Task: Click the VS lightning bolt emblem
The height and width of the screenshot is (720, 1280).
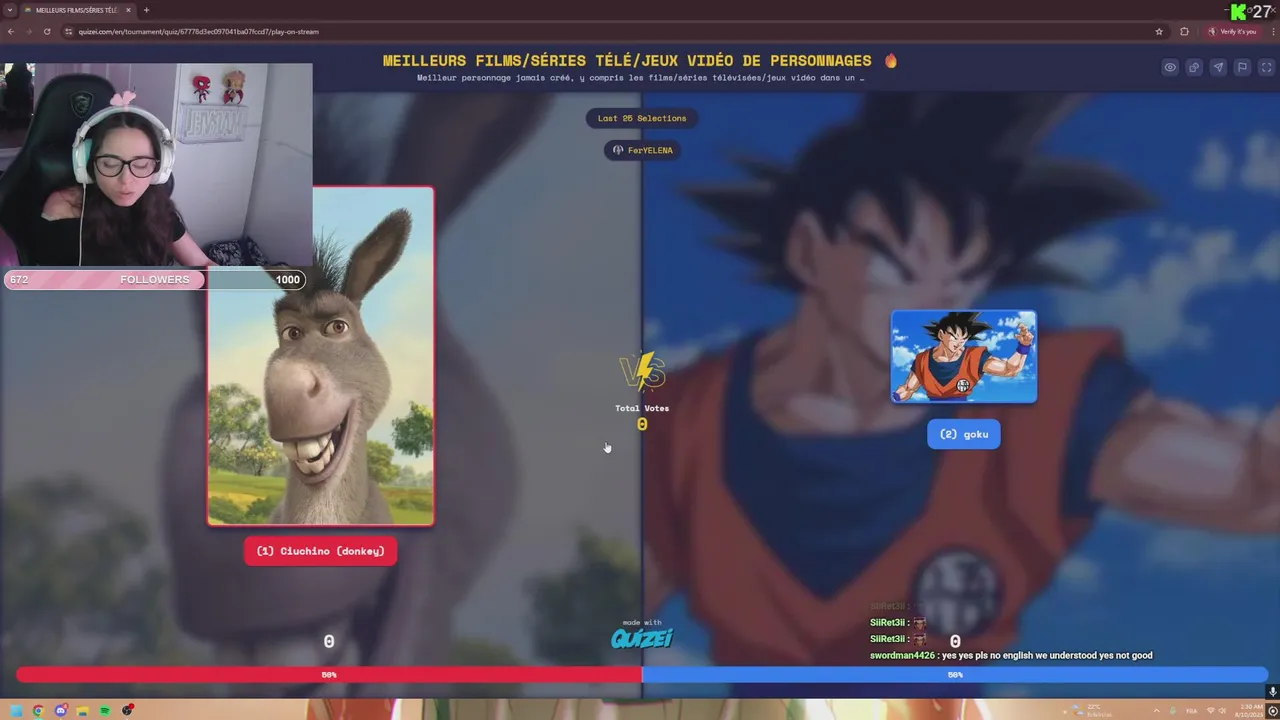Action: pos(642,371)
